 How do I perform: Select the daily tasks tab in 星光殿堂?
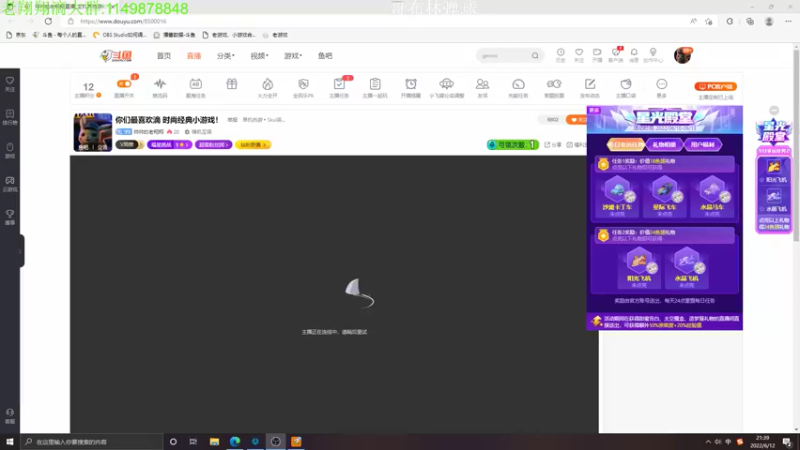tap(626, 144)
